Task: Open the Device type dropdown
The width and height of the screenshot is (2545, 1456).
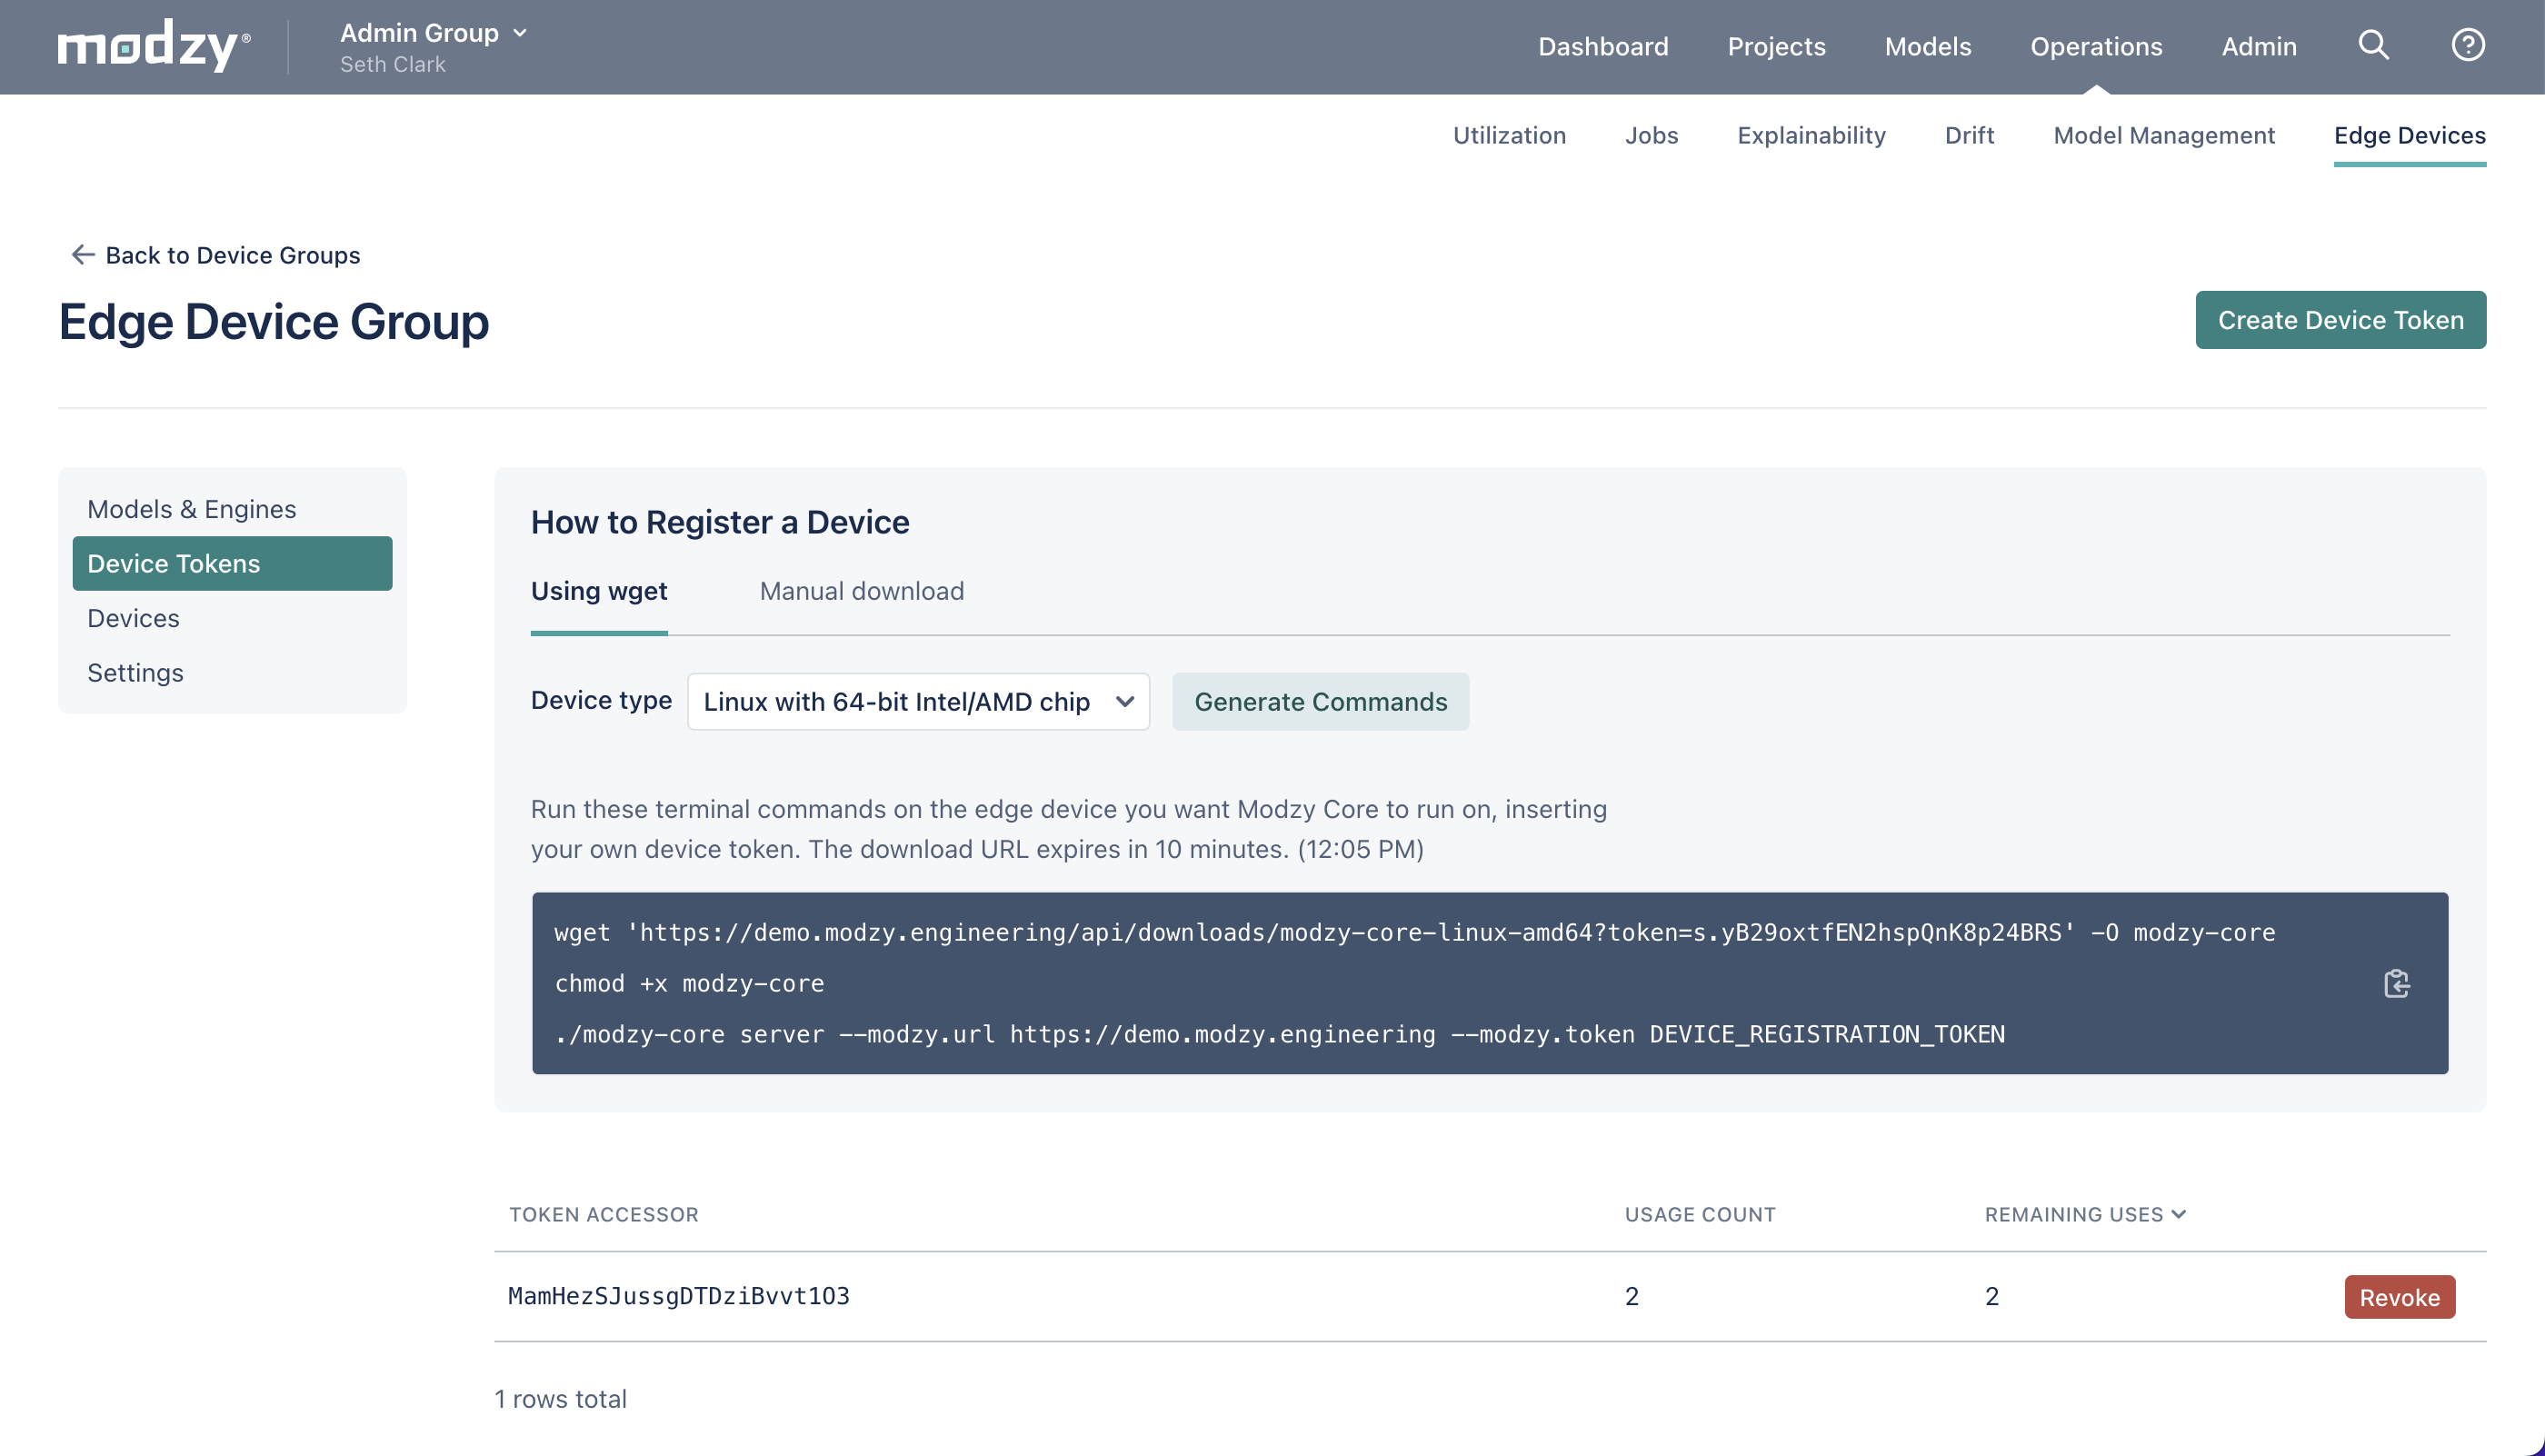Action: tap(918, 701)
